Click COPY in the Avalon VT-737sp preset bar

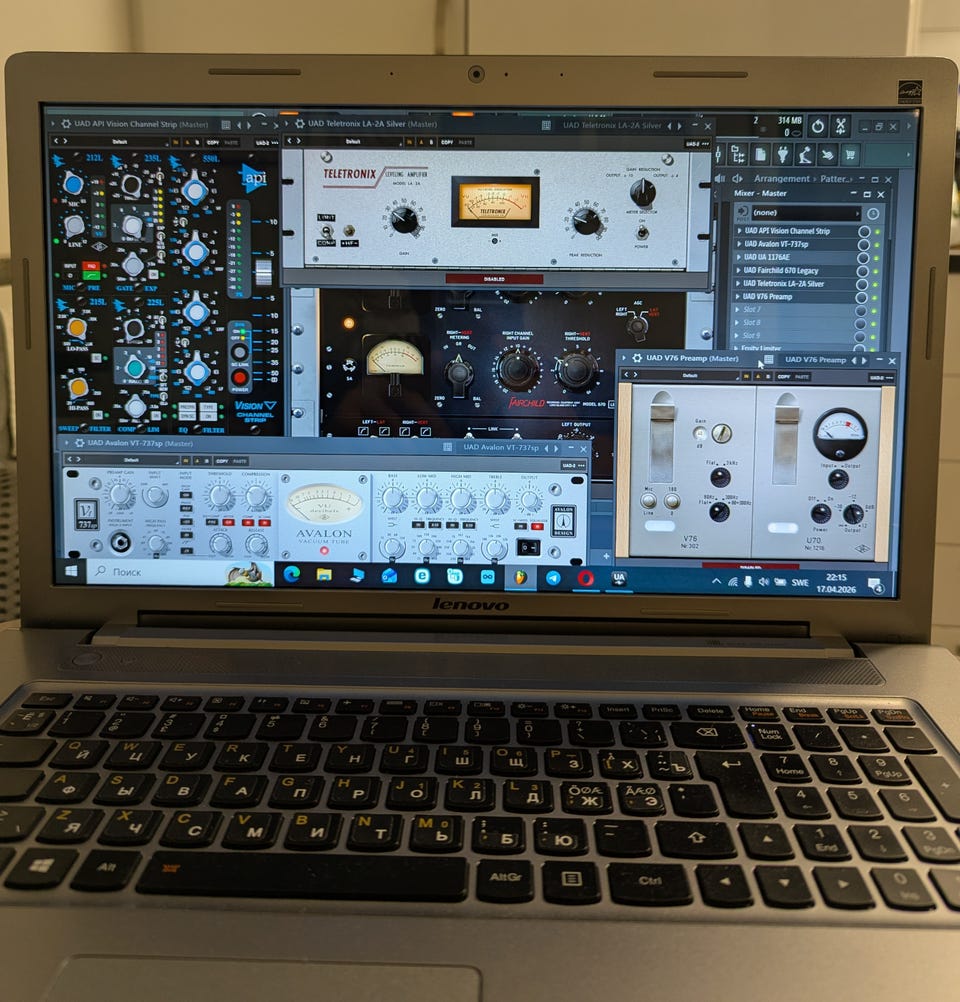[x=222, y=460]
